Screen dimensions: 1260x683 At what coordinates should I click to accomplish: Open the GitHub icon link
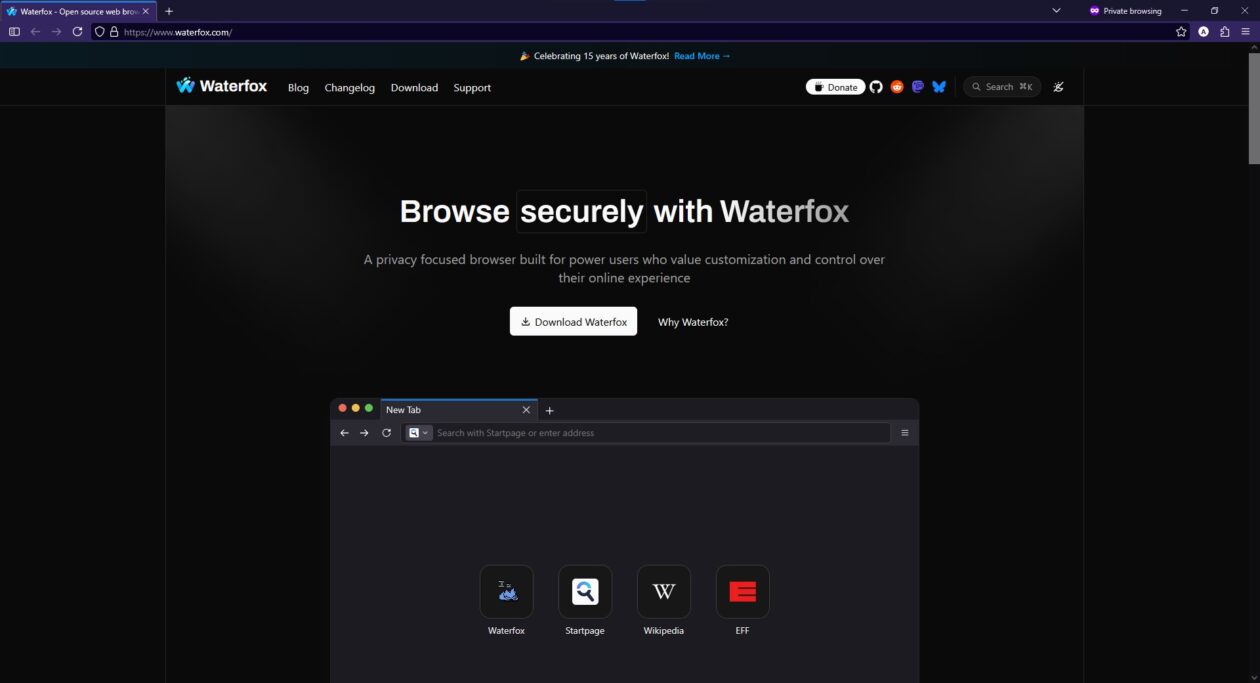[876, 87]
